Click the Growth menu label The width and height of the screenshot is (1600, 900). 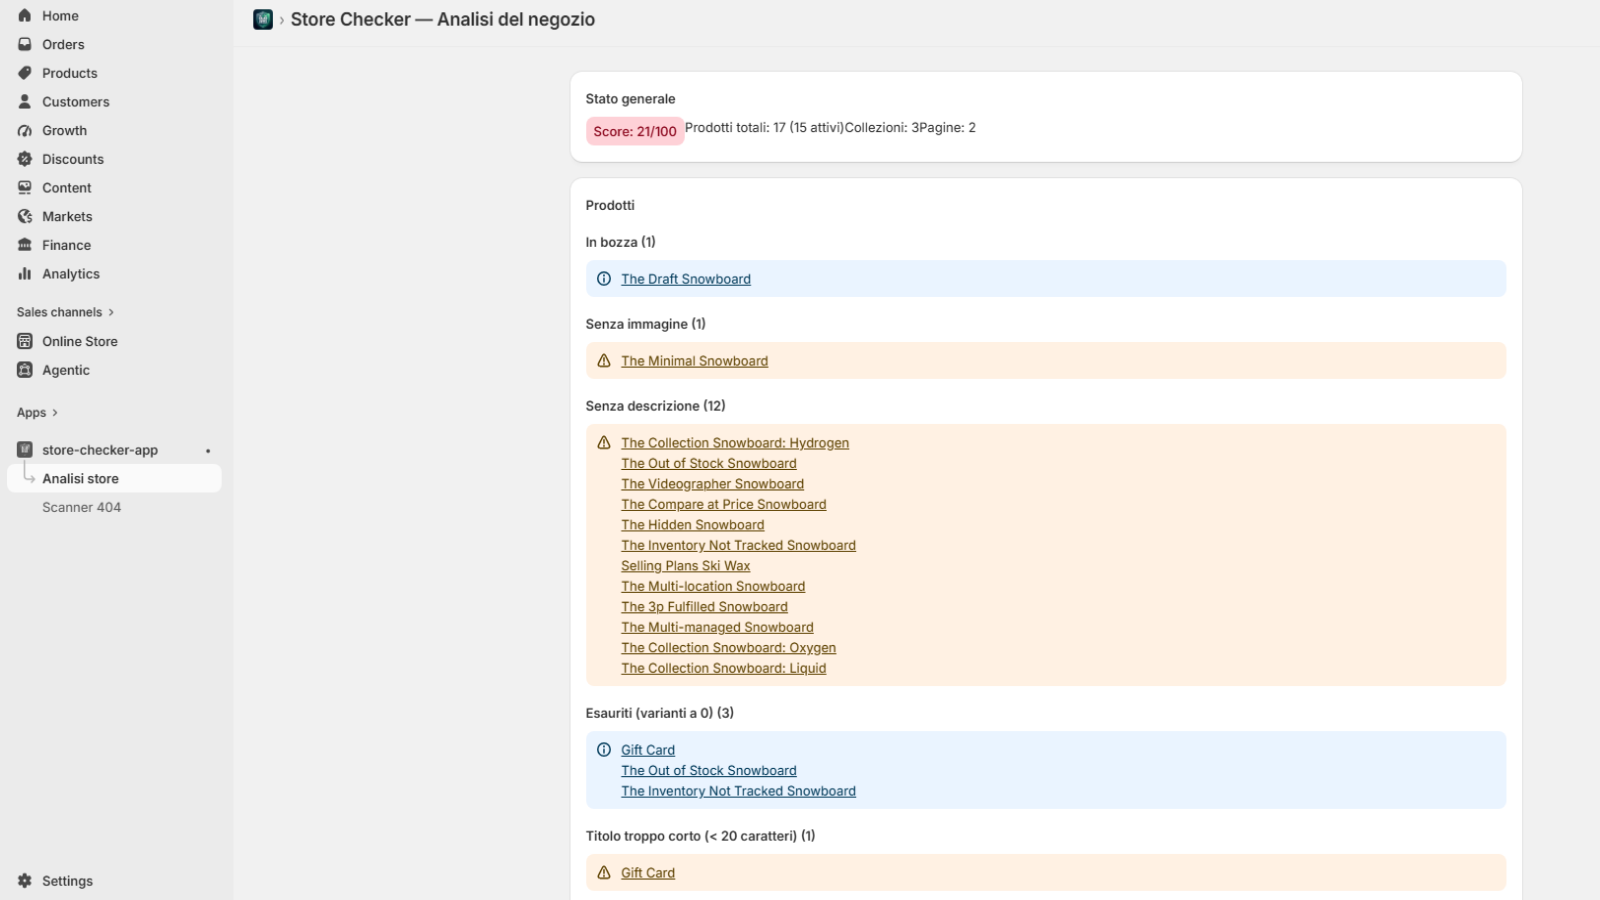[x=65, y=131]
